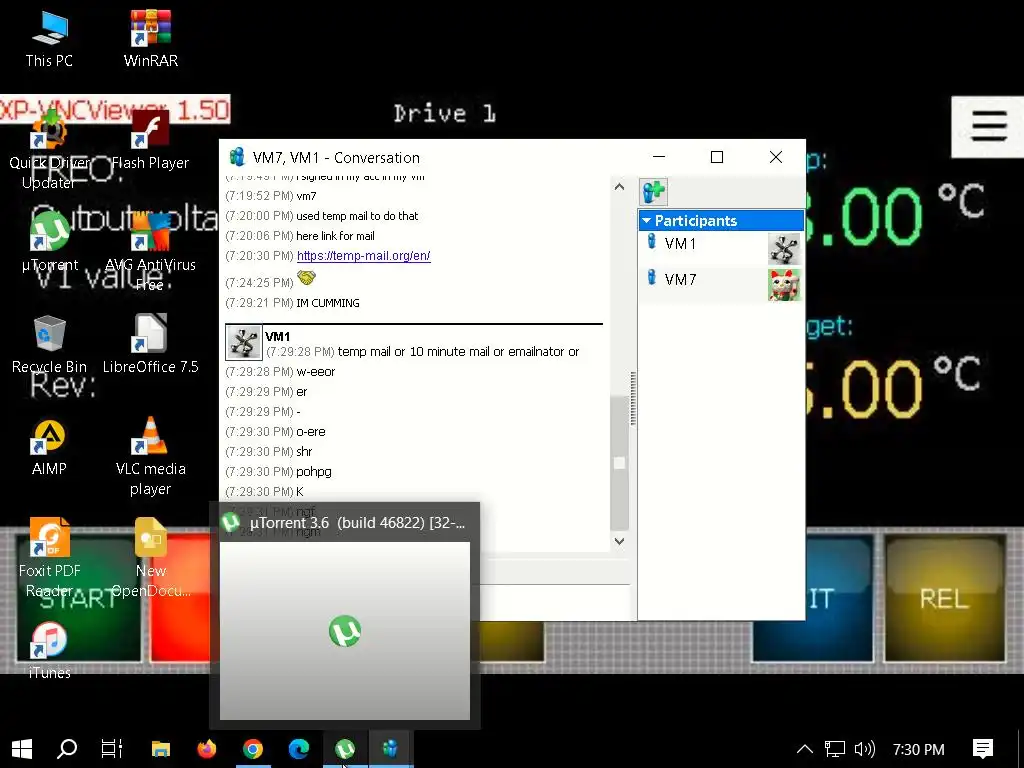Click the conversation window title icon
This screenshot has height=768, width=1024.
pos(236,157)
